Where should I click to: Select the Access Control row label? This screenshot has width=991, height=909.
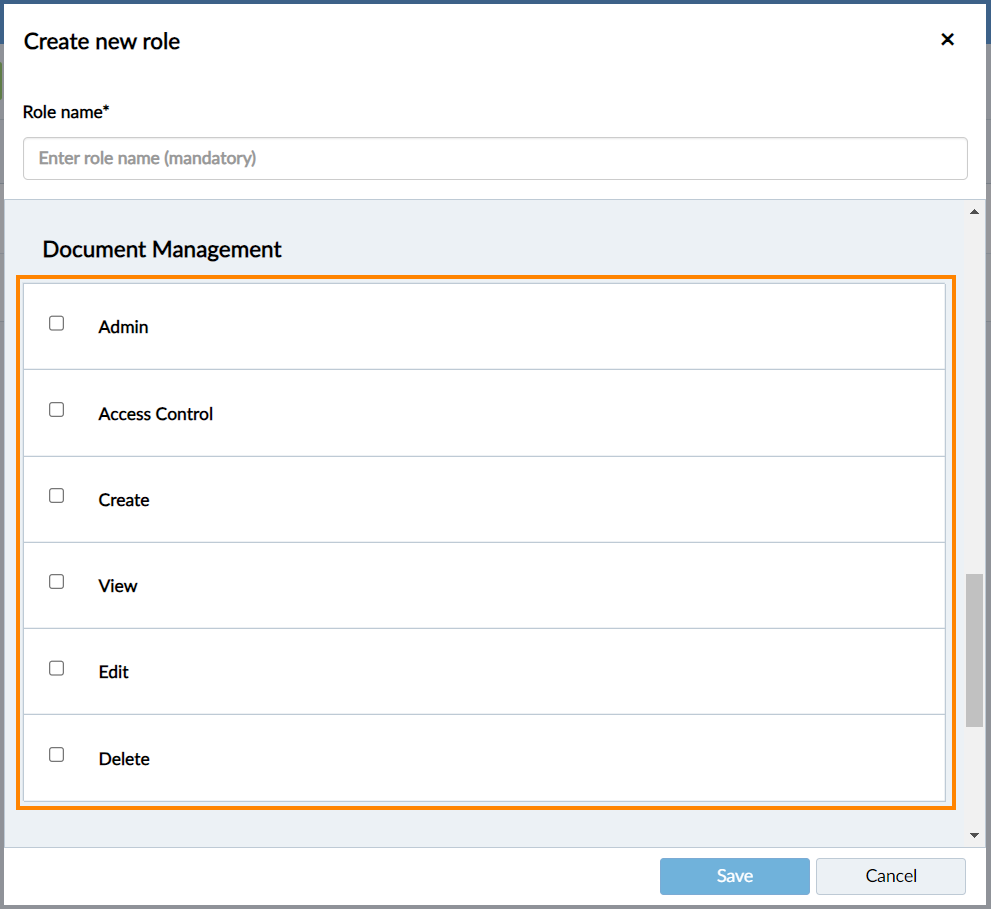tap(155, 413)
